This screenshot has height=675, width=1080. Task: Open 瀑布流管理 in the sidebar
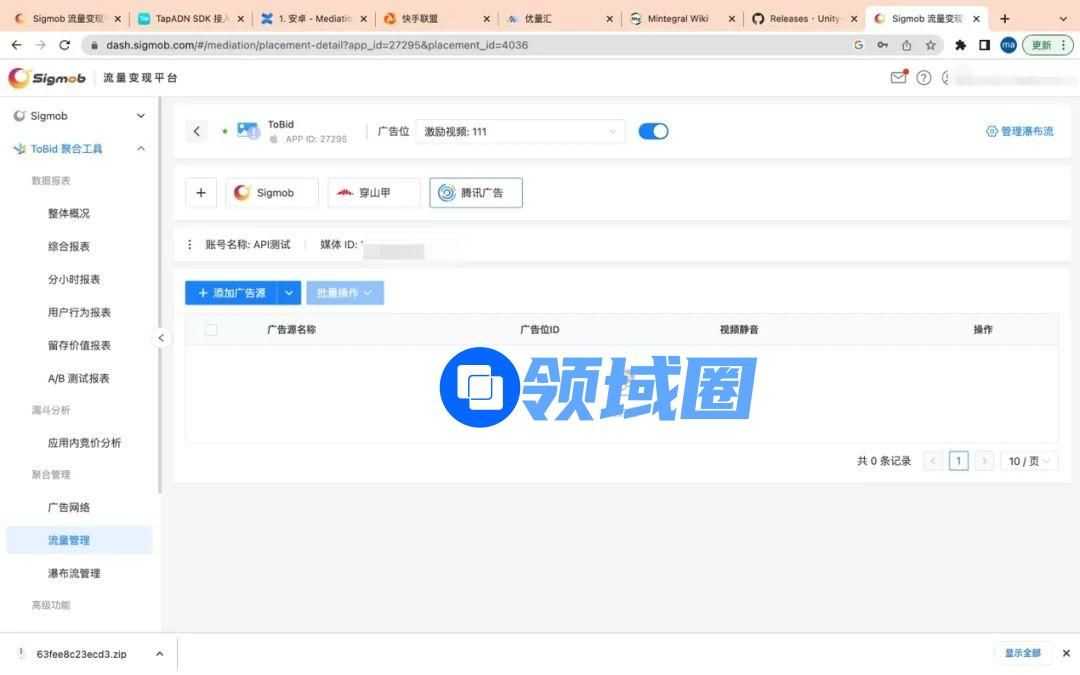point(74,573)
